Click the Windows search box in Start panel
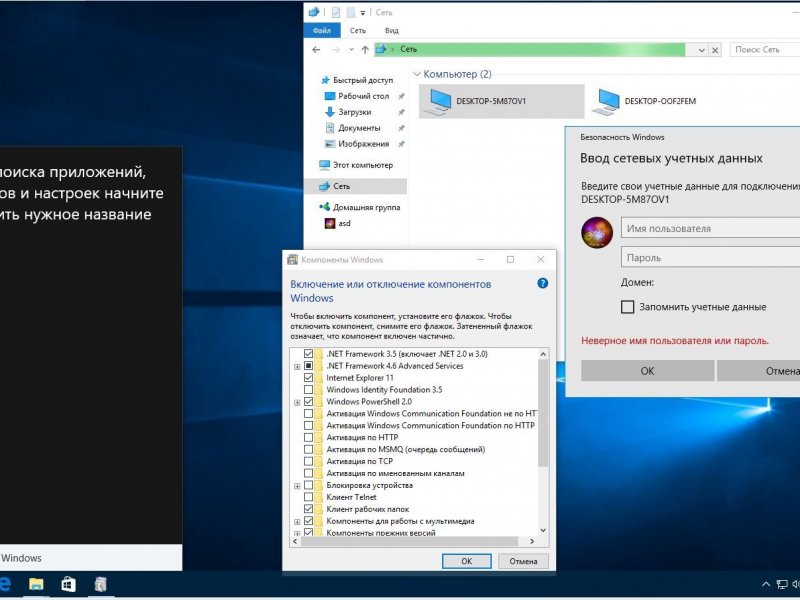 point(91,558)
